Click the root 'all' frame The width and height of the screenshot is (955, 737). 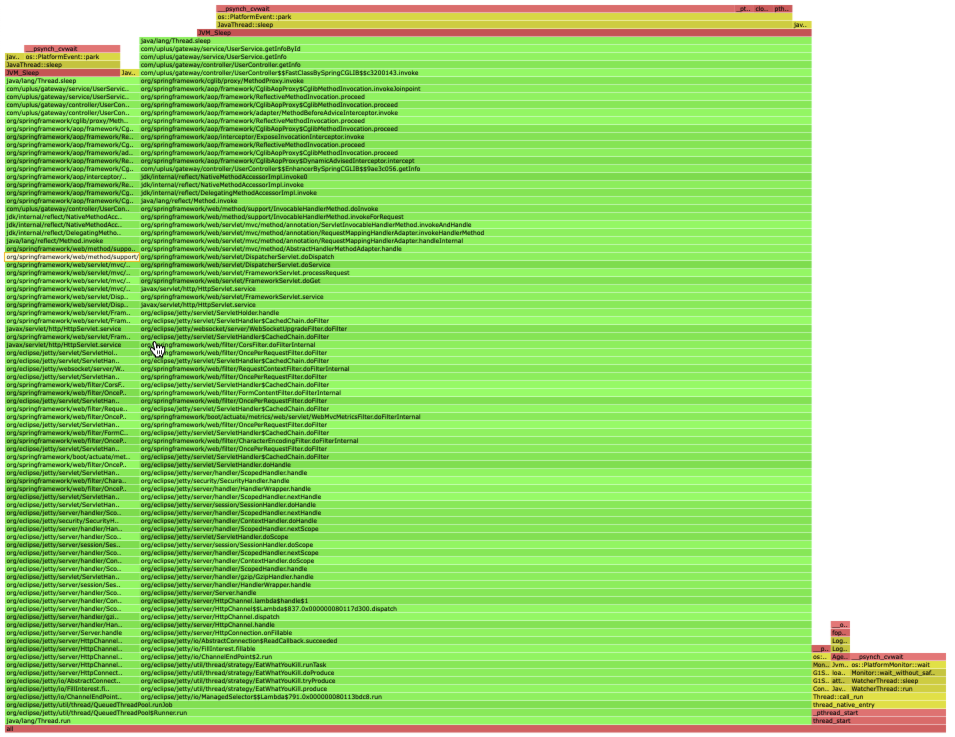pos(475,729)
